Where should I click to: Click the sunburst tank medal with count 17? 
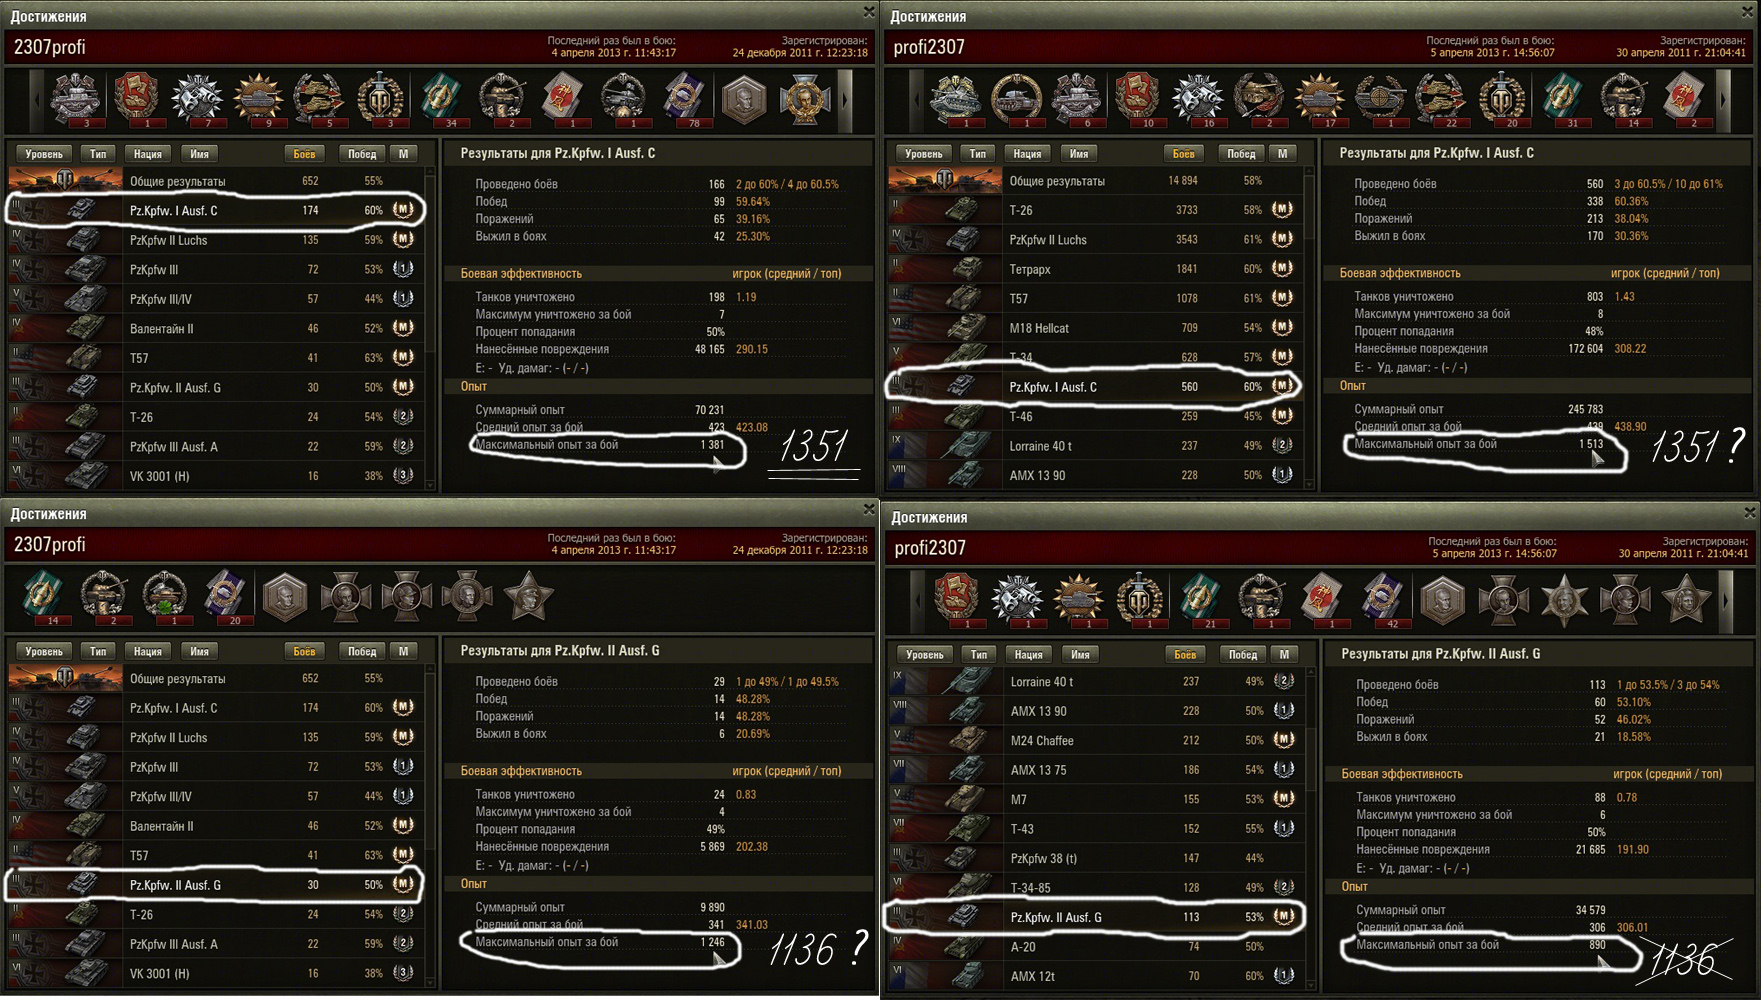[1319, 100]
